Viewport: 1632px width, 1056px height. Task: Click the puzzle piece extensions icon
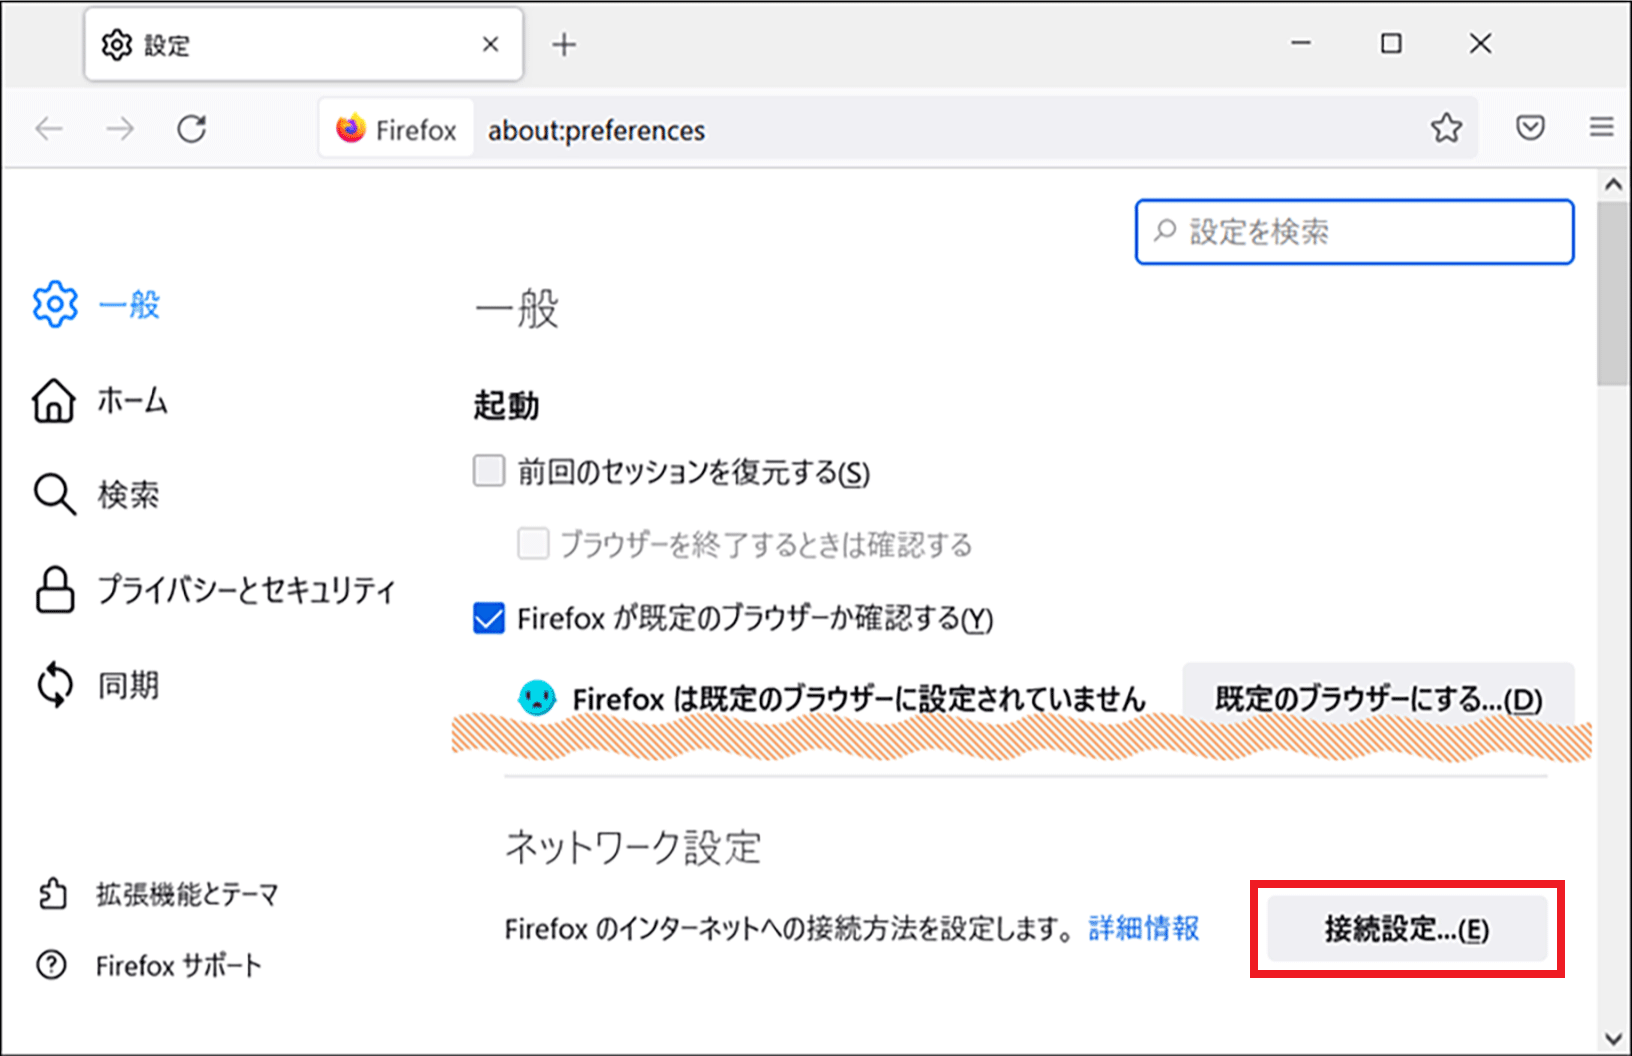(52, 893)
